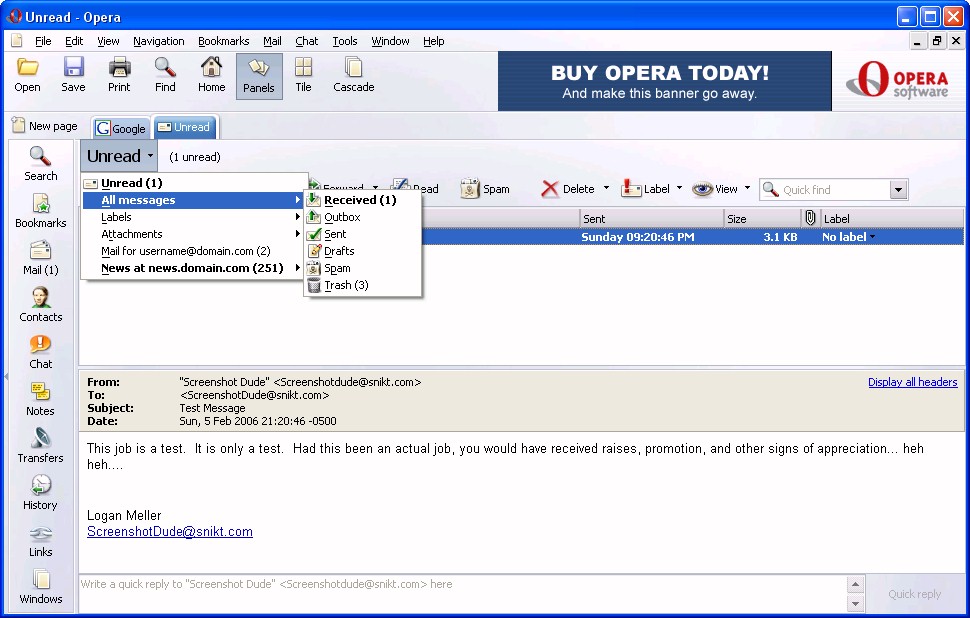Click the Find magnifier toolbar icon

click(x=165, y=68)
